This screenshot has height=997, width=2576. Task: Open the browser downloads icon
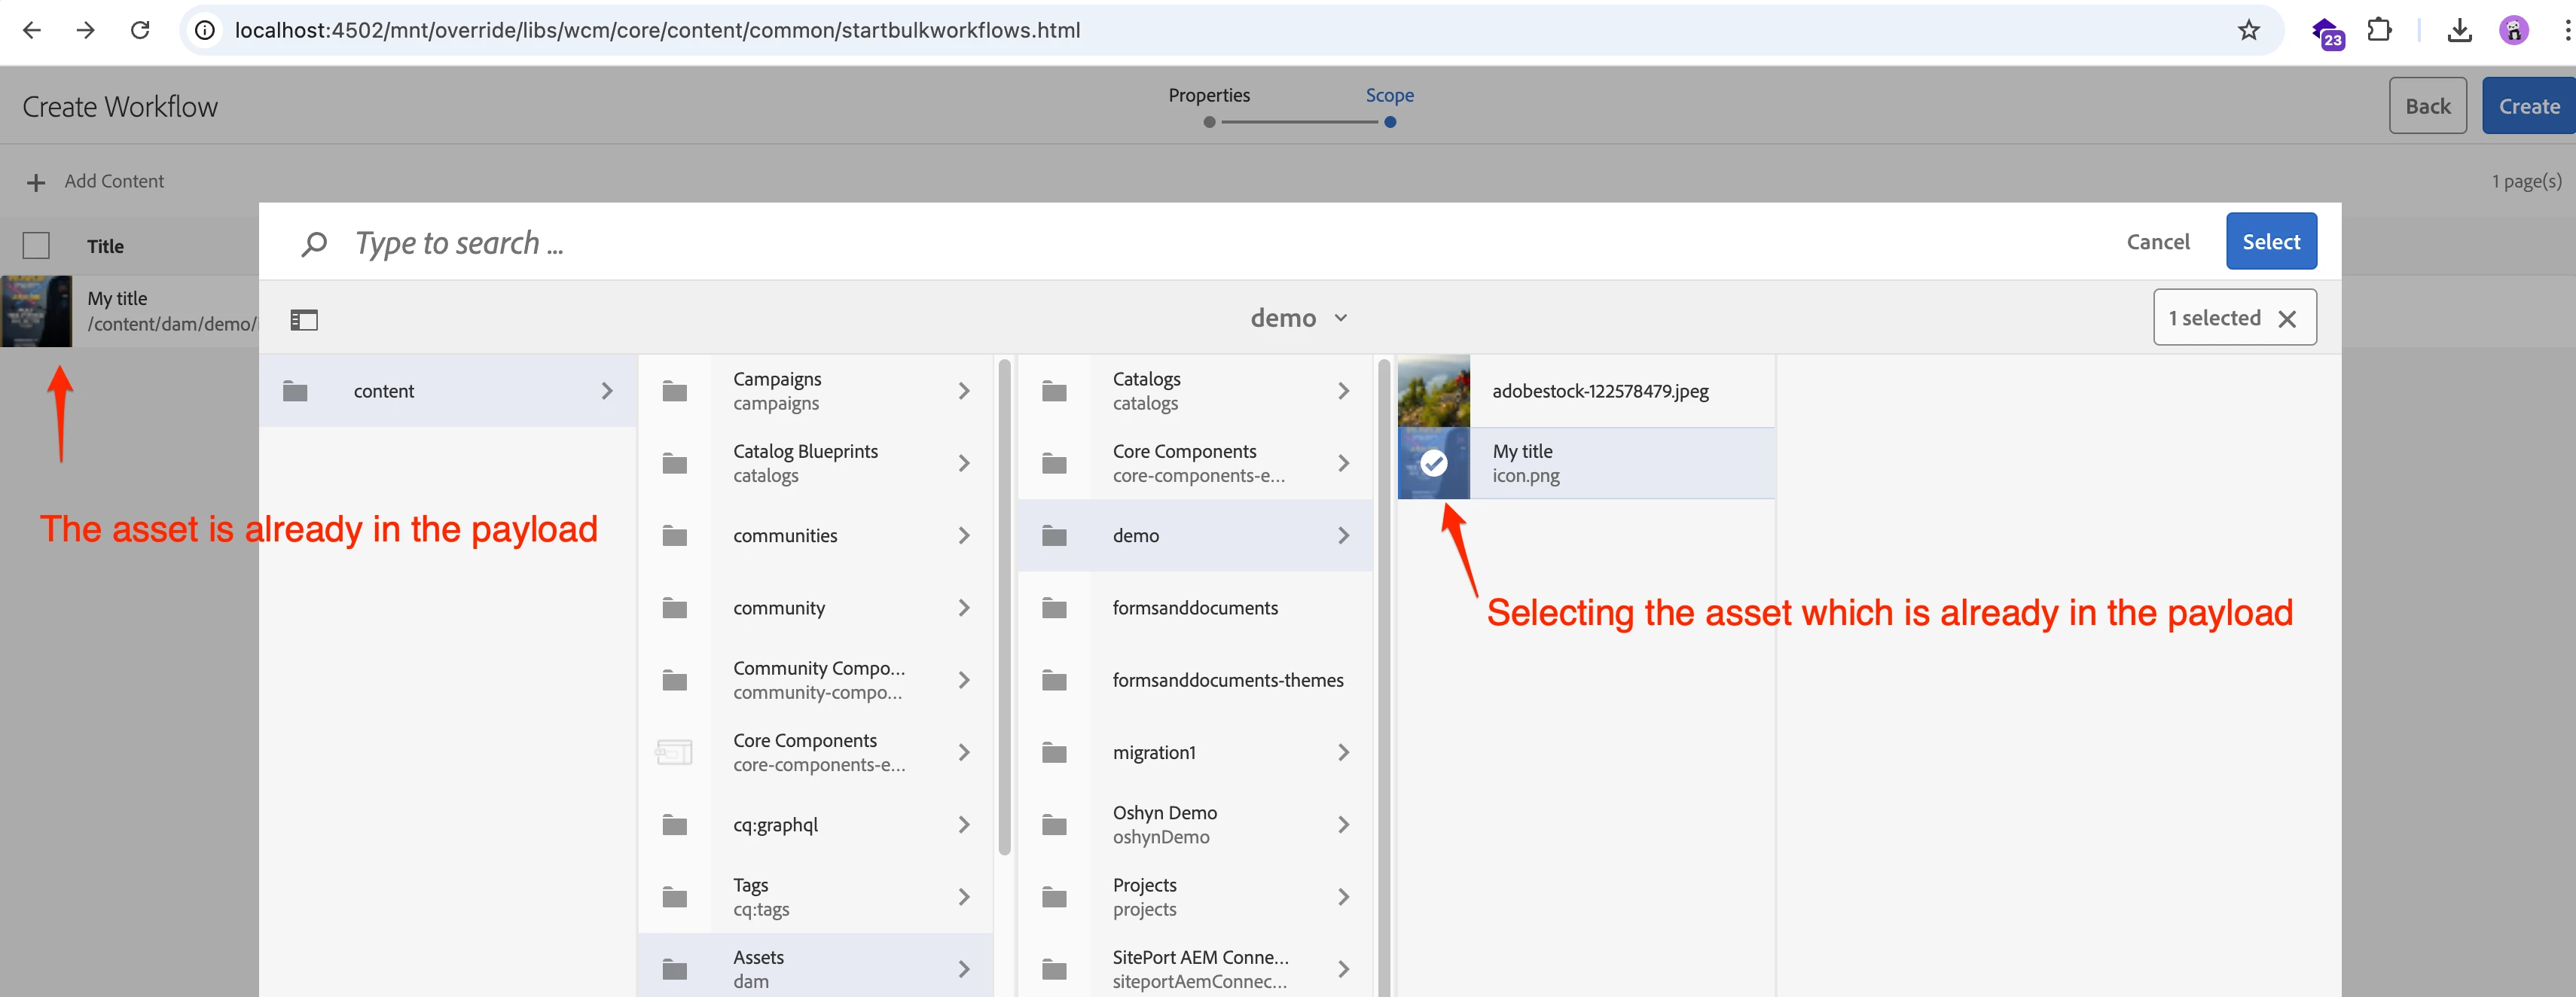coord(2459,30)
